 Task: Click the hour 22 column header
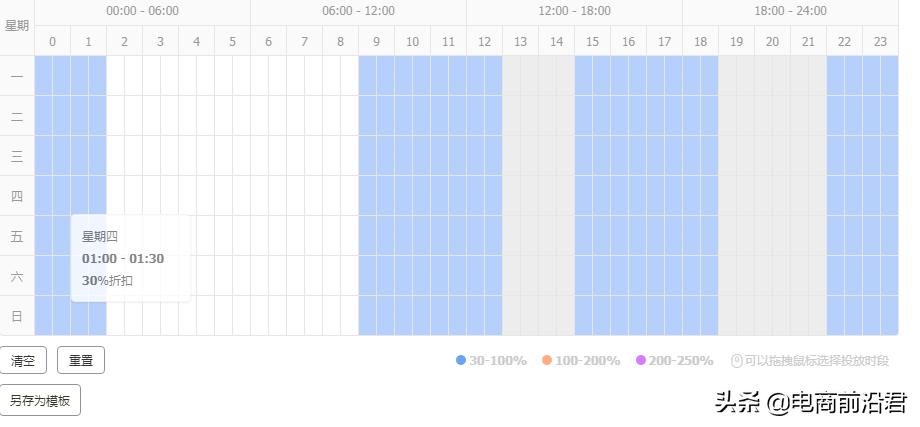[844, 41]
